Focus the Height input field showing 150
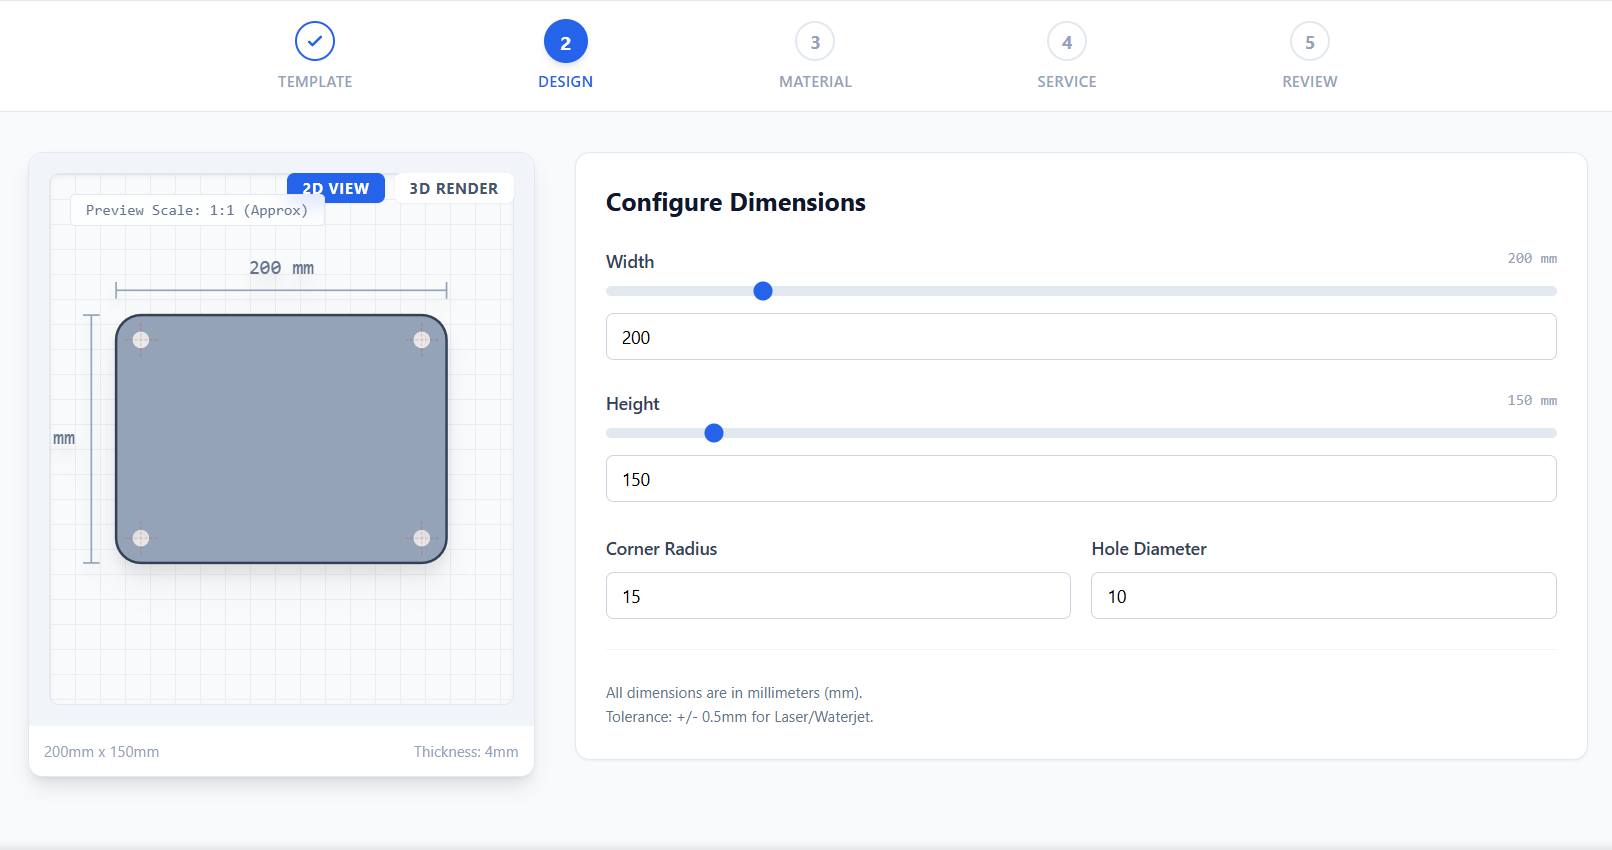This screenshot has width=1612, height=850. point(1080,479)
